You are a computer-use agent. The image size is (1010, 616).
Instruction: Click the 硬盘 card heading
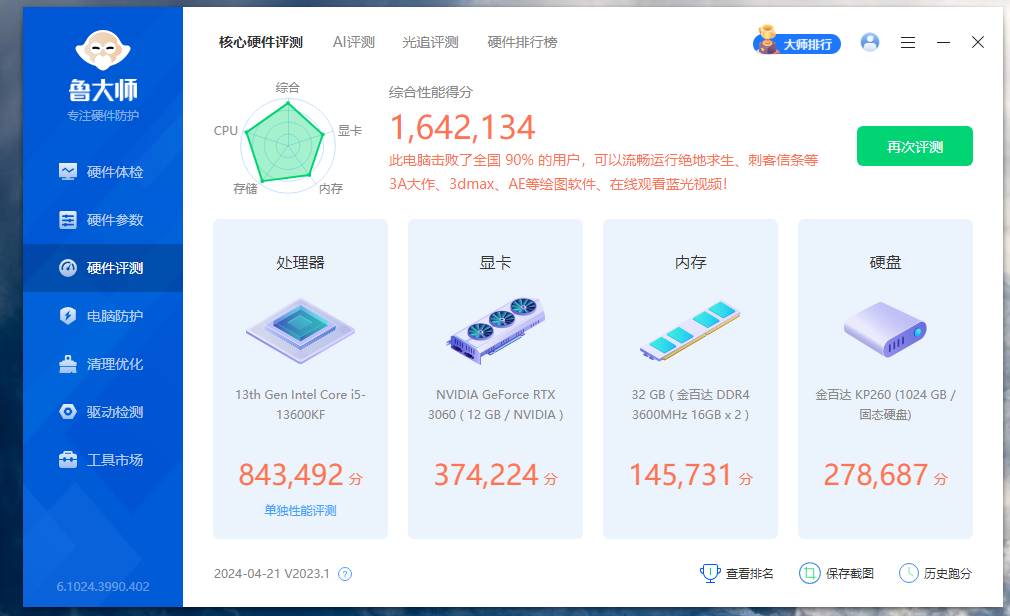[x=885, y=262]
